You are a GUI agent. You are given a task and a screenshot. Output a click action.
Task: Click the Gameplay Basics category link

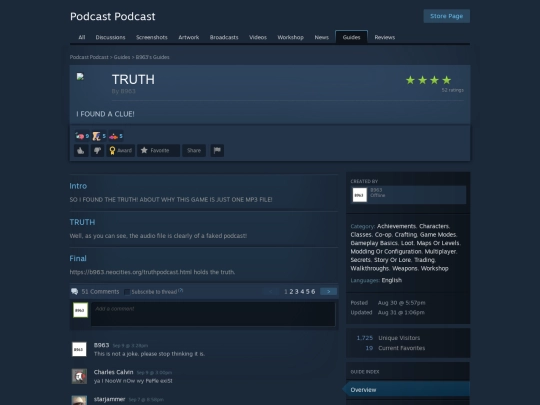tap(374, 243)
